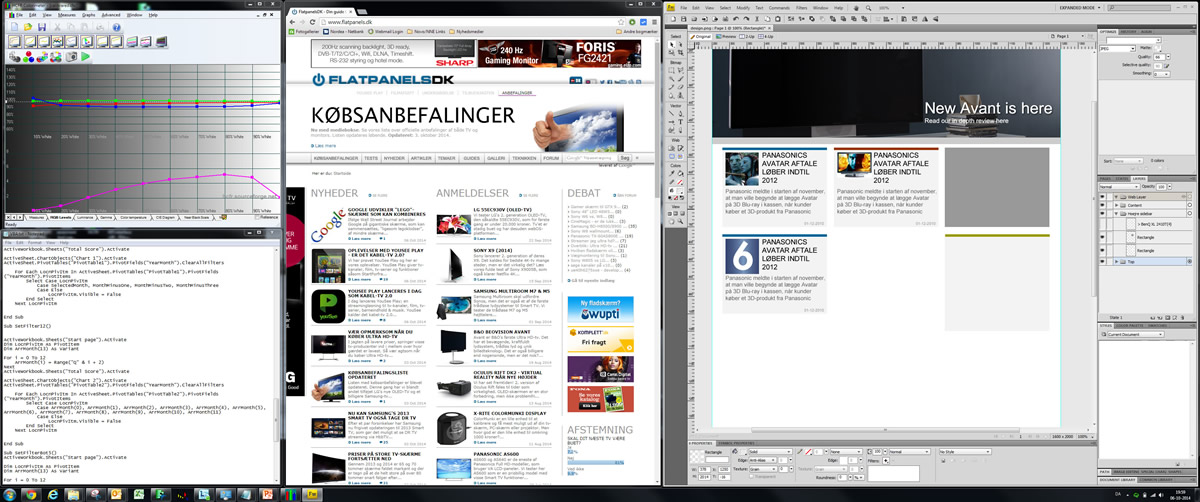Open the JPEG export format dropdown
Image resolution: width=1200 pixels, height=502 pixels.
click(1118, 49)
